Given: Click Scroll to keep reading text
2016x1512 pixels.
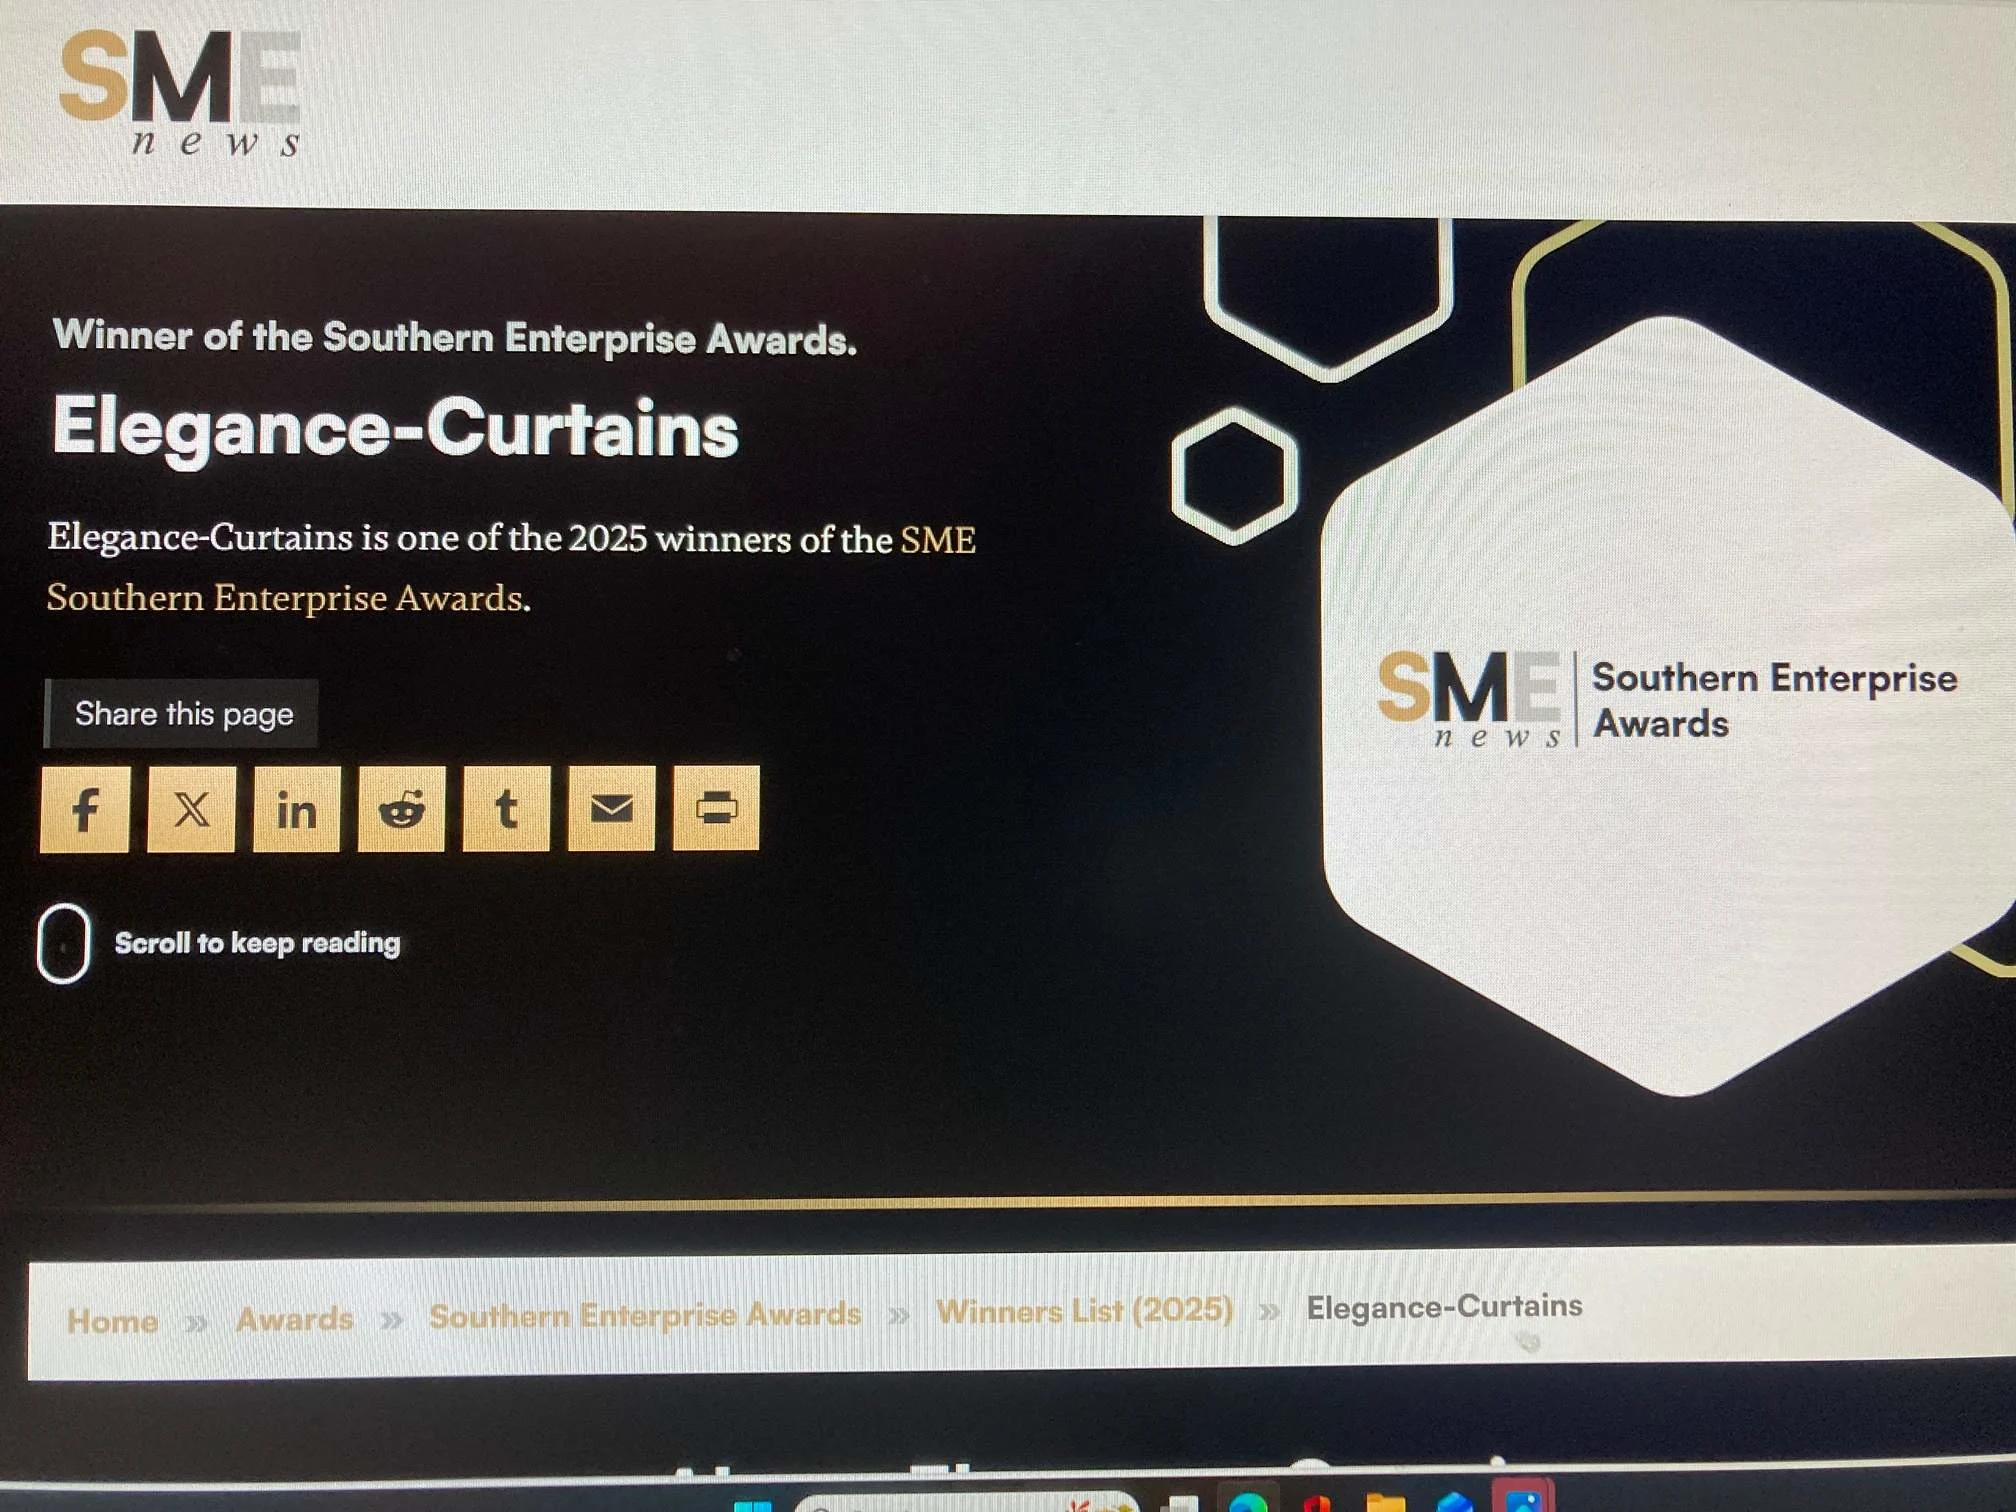Looking at the screenshot, I should coord(257,943).
